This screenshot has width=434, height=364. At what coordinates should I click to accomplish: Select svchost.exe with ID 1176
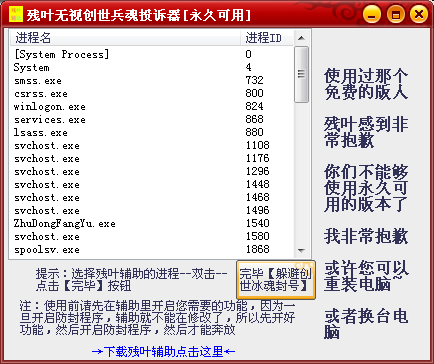point(152,158)
